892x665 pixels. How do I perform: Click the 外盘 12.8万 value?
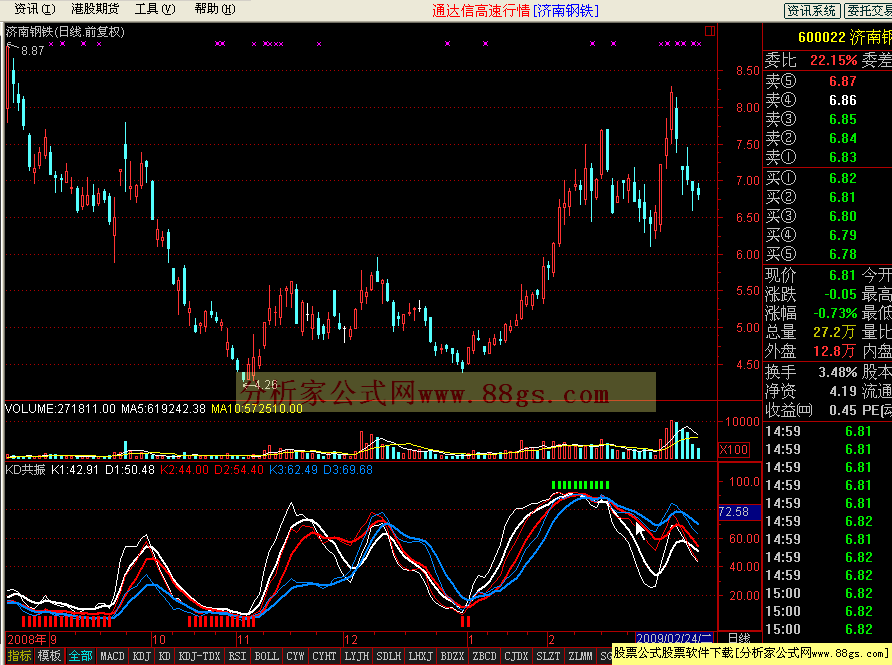834,351
